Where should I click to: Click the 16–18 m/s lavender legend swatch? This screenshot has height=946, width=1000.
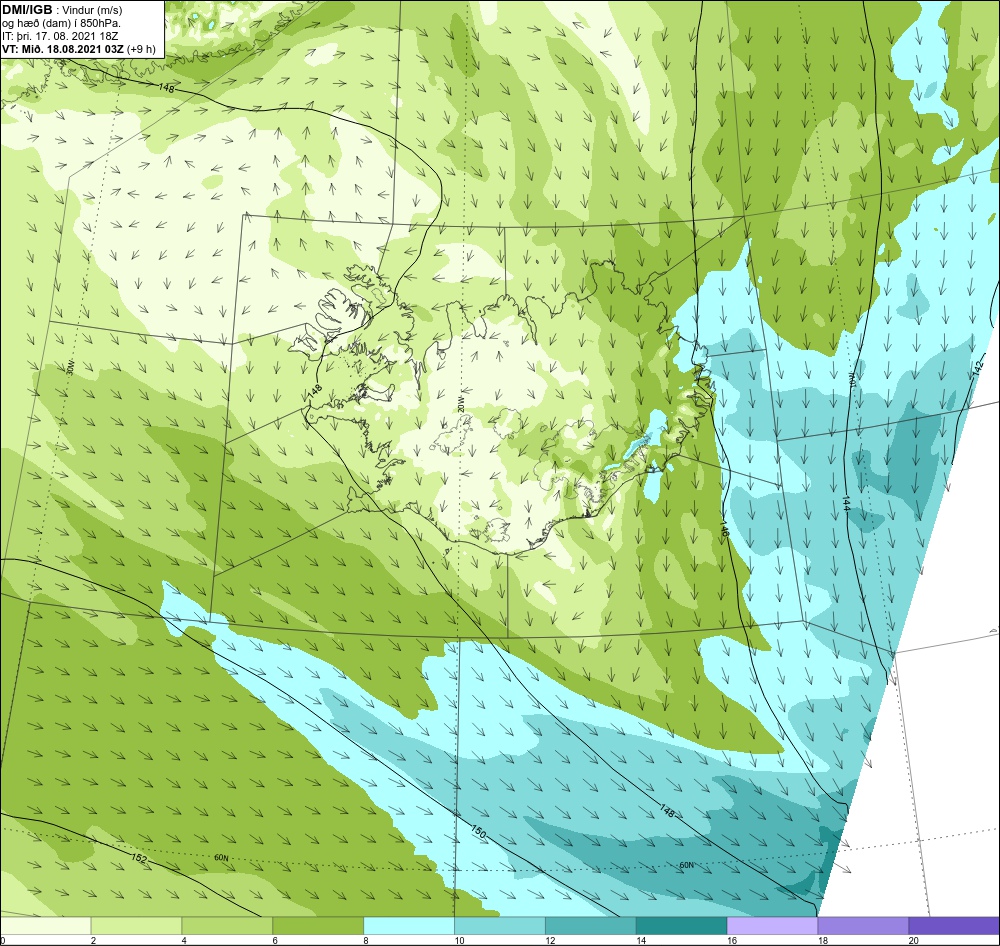coord(772,926)
